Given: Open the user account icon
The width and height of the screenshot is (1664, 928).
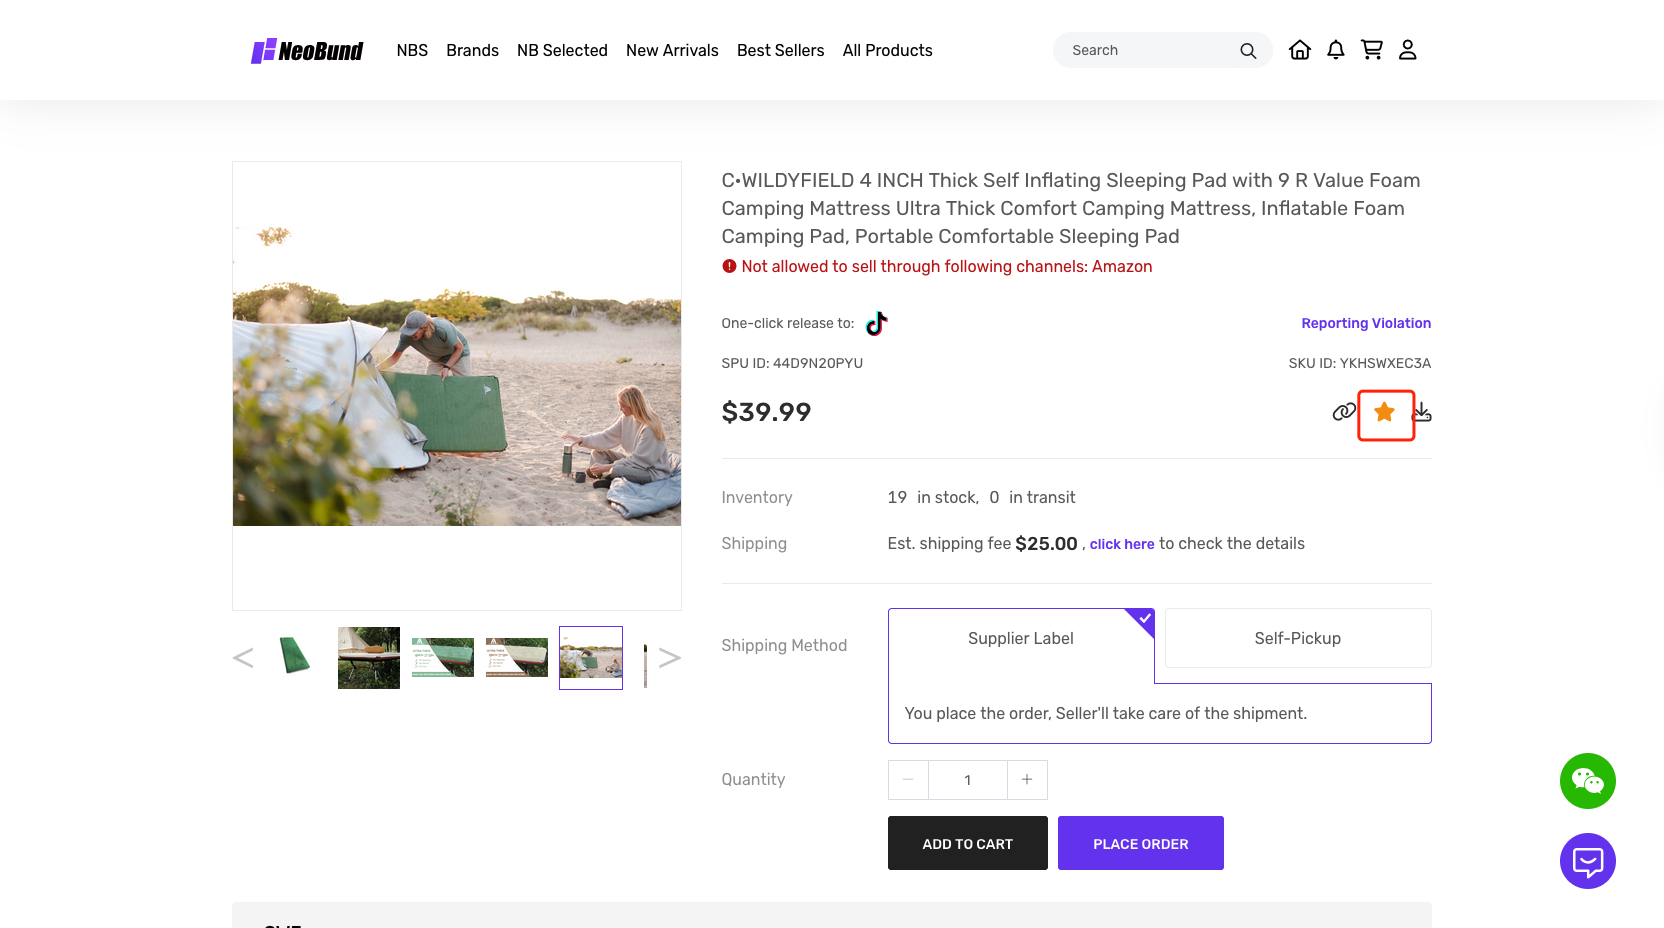Looking at the screenshot, I should click(1407, 50).
